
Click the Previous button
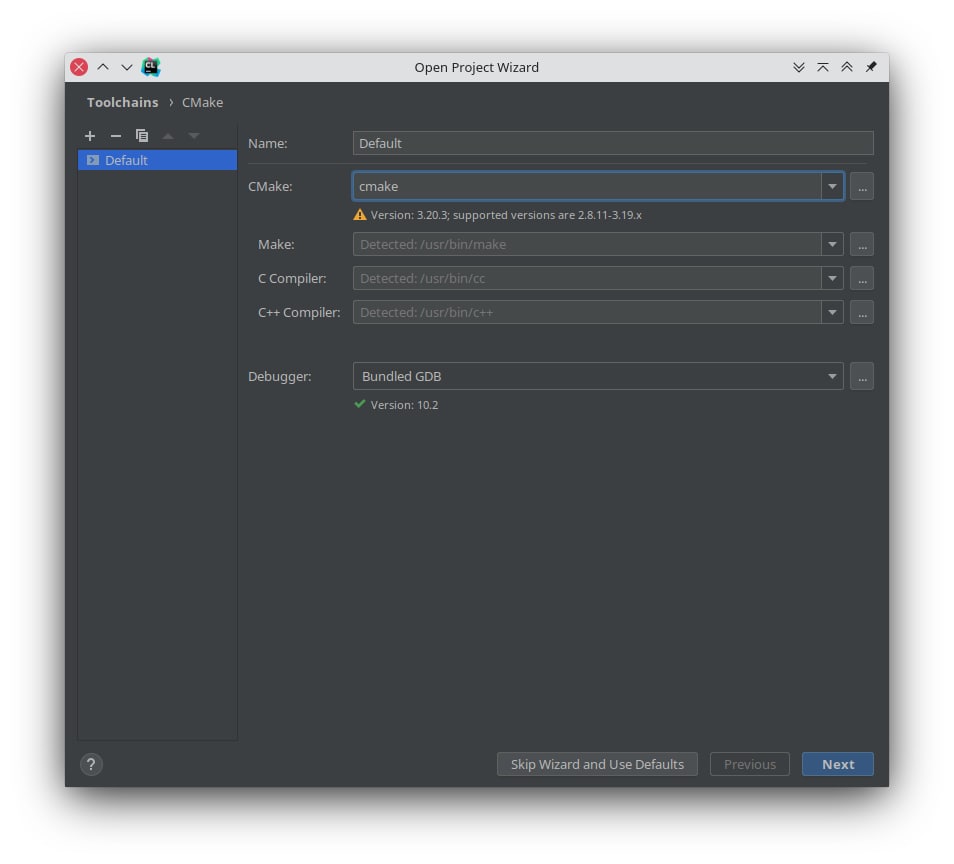point(750,764)
